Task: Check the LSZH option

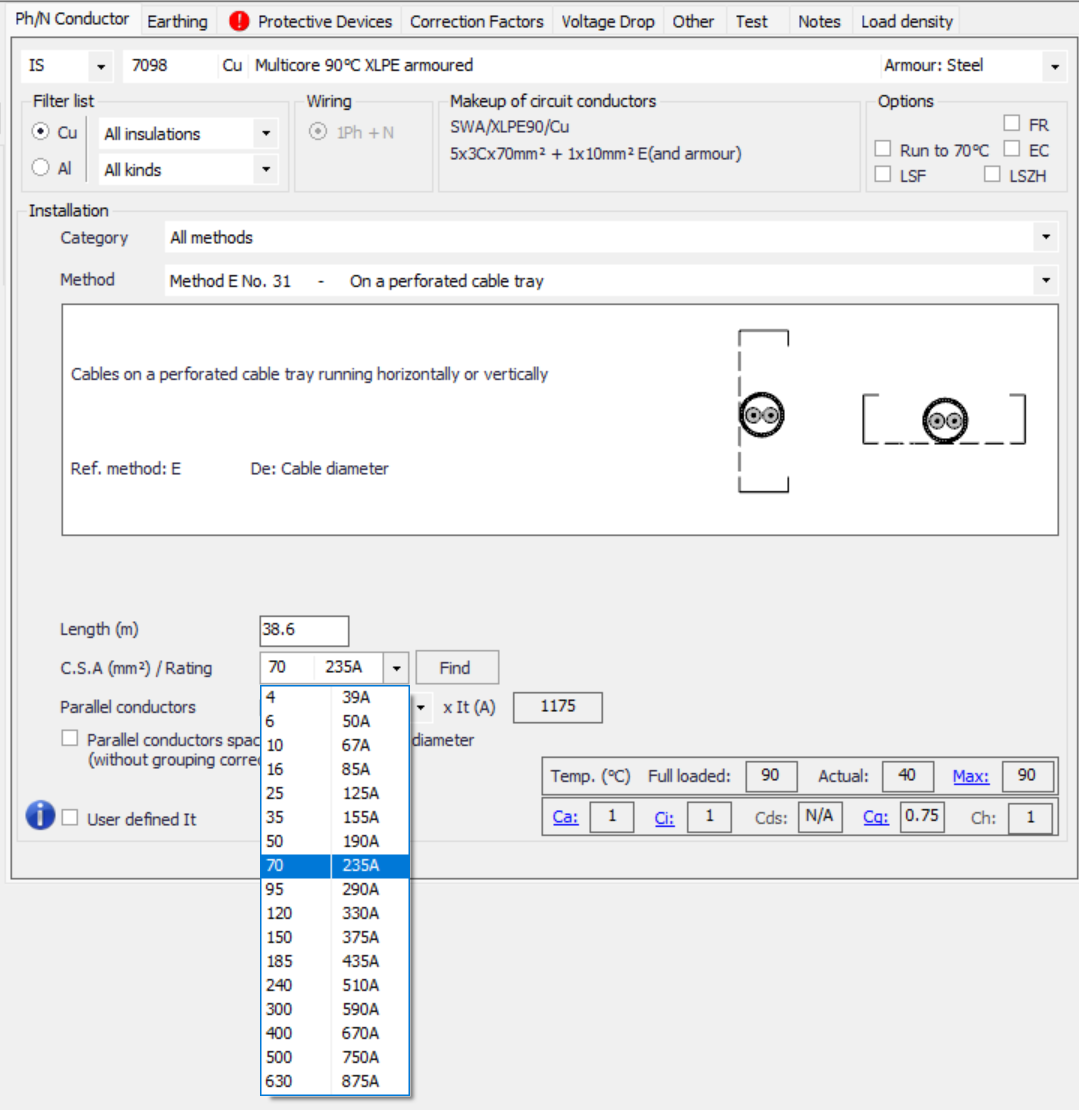Action: click(992, 174)
